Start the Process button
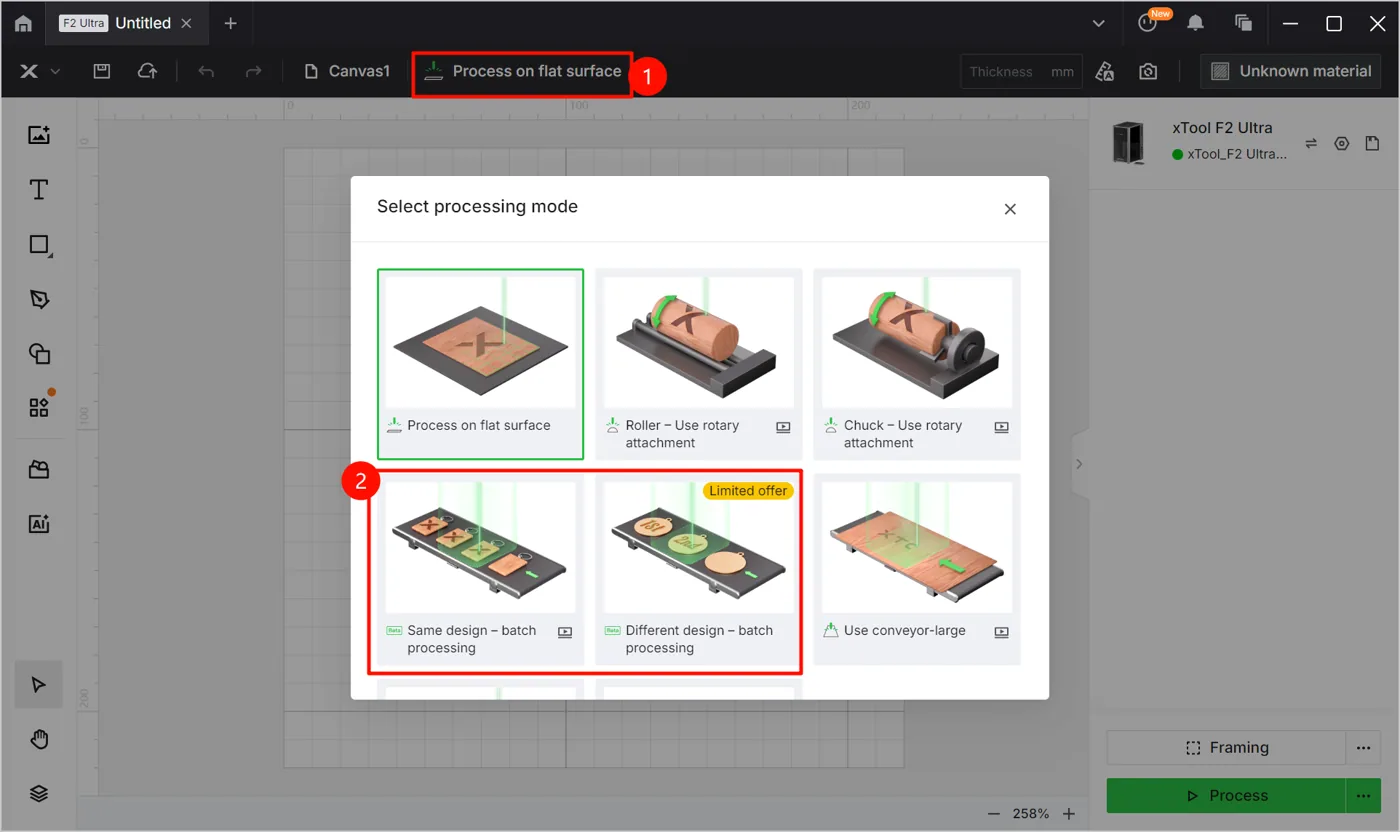 1226,796
